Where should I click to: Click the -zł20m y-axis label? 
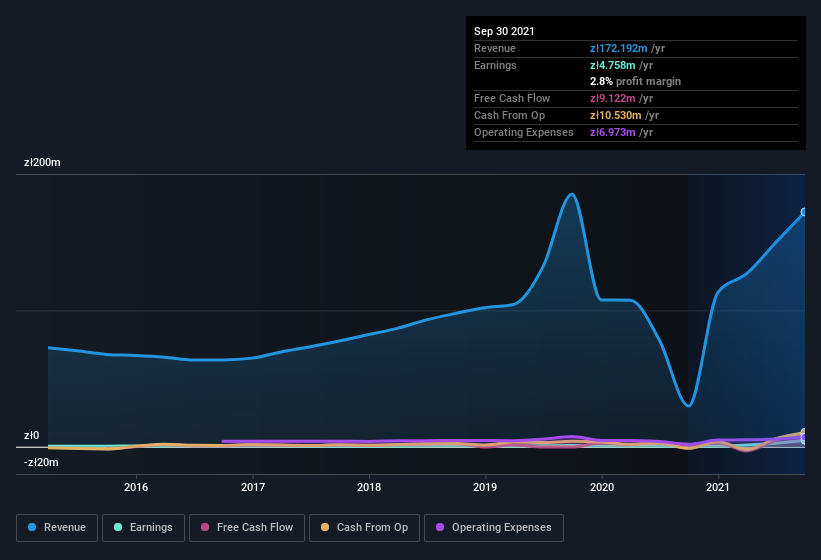[x=41, y=462]
